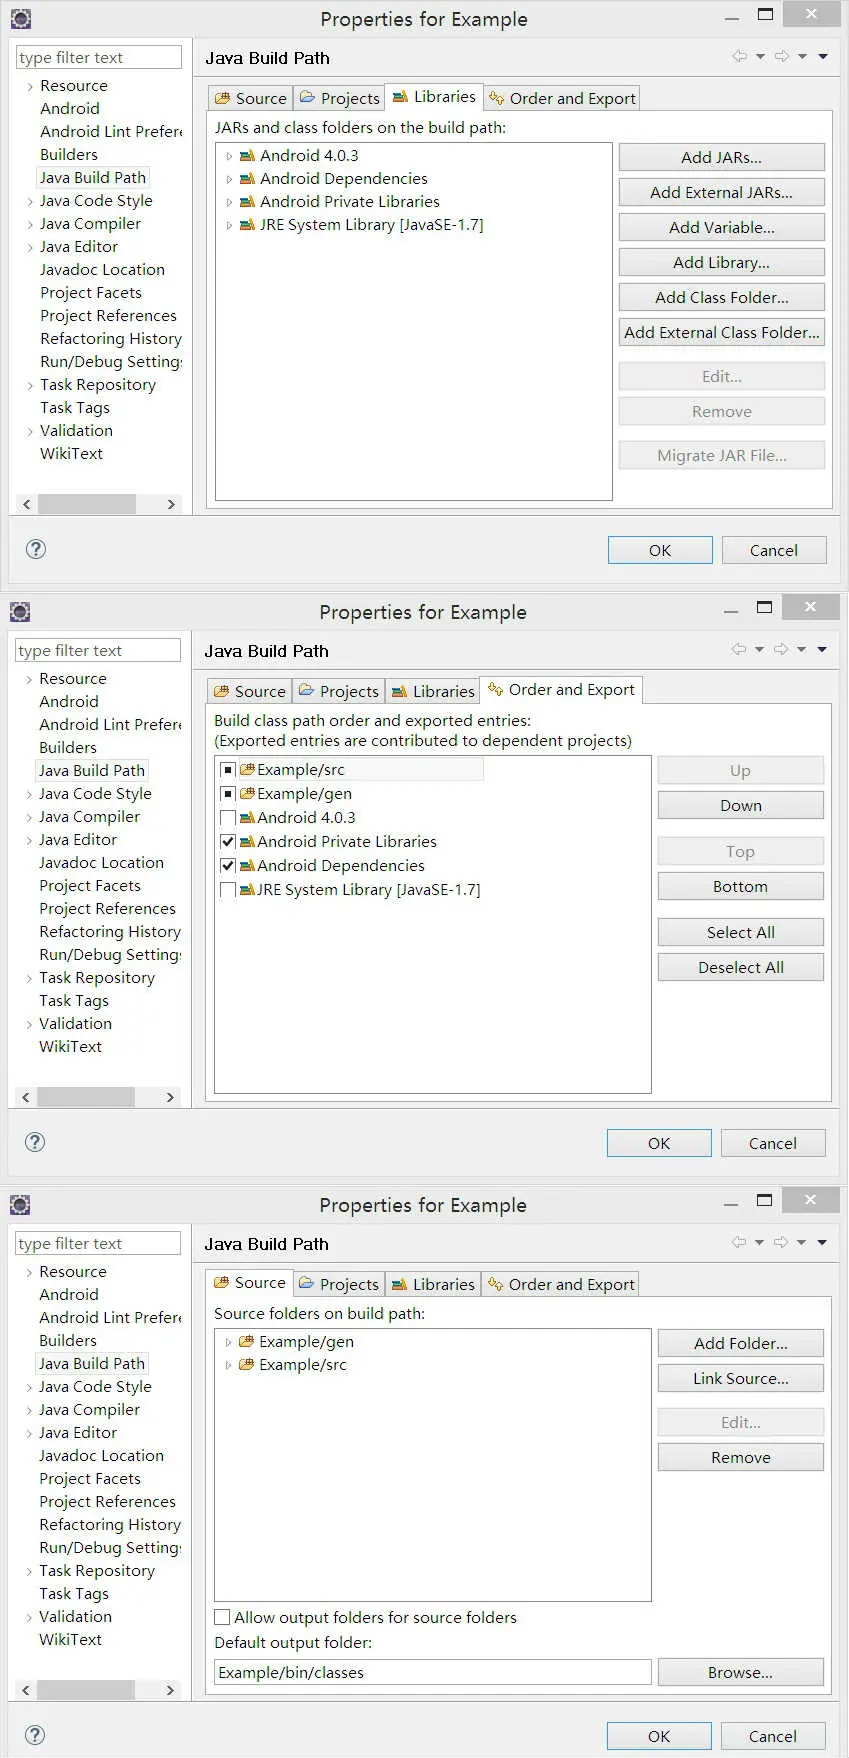Click Link Source... button
The height and width of the screenshot is (1758, 849).
tap(740, 1378)
